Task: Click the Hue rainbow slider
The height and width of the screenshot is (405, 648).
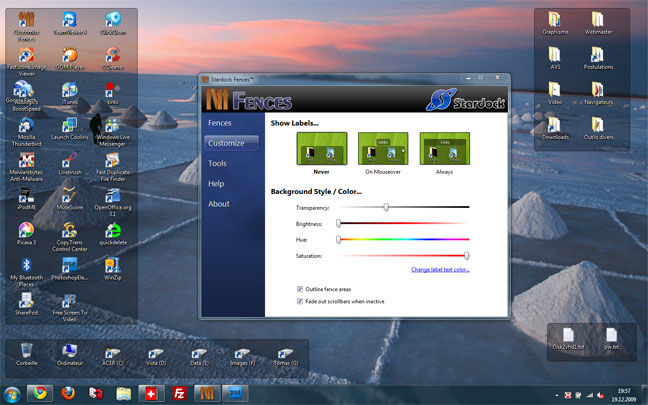Action: pos(404,239)
